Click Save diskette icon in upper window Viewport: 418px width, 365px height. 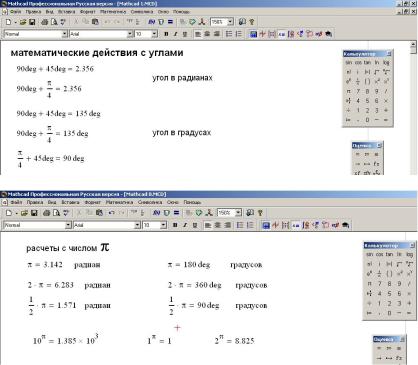coord(32,22)
